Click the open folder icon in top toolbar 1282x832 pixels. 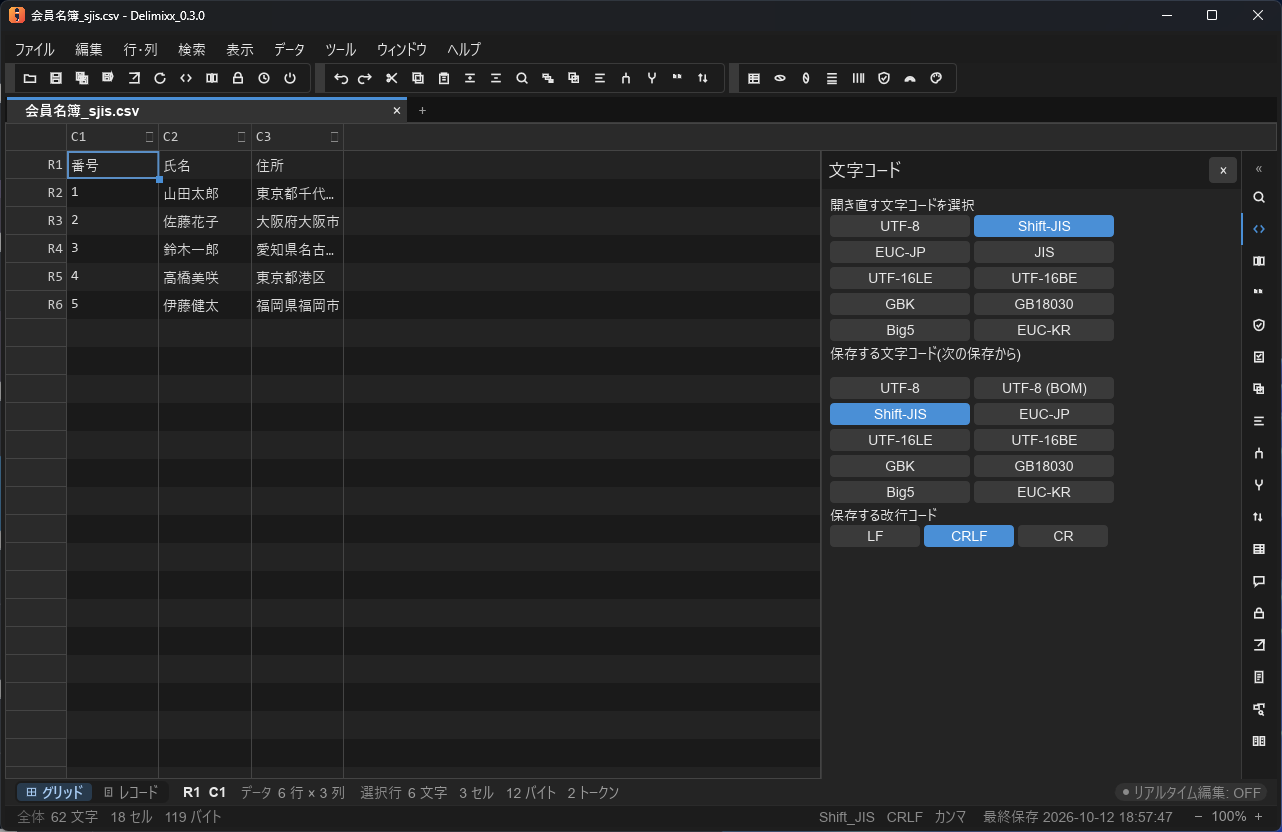(x=30, y=78)
